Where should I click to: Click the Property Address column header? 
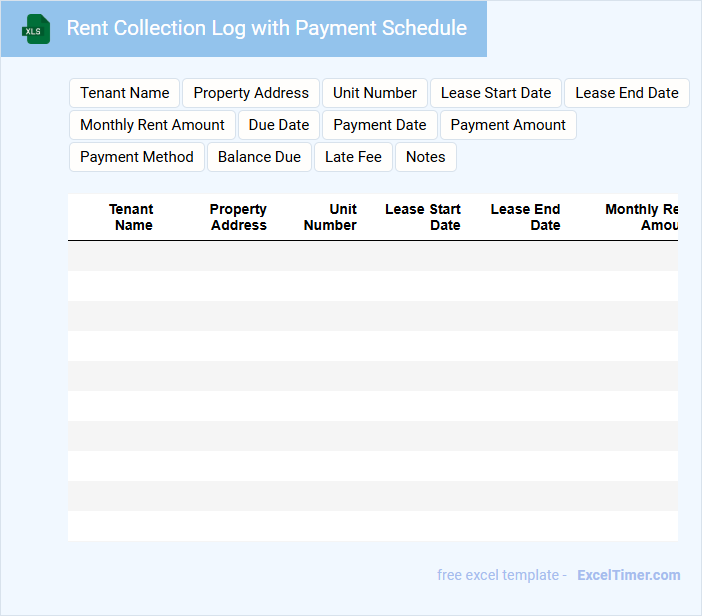238,217
